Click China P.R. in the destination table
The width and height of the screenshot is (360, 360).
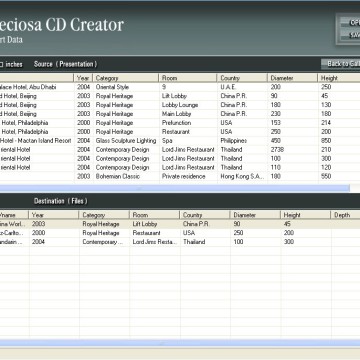pos(196,224)
